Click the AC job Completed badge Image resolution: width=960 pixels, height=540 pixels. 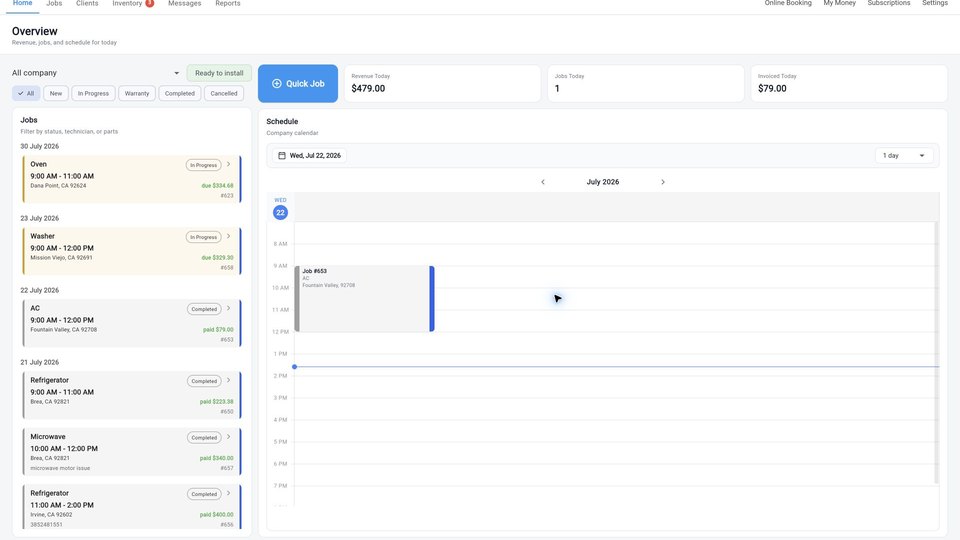point(204,309)
